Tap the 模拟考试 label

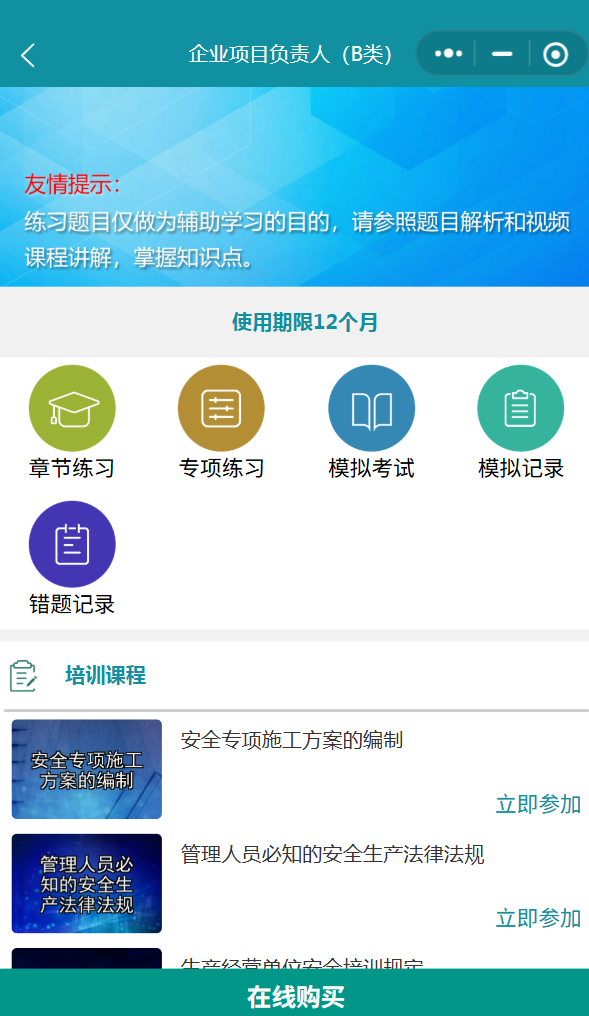tap(371, 468)
